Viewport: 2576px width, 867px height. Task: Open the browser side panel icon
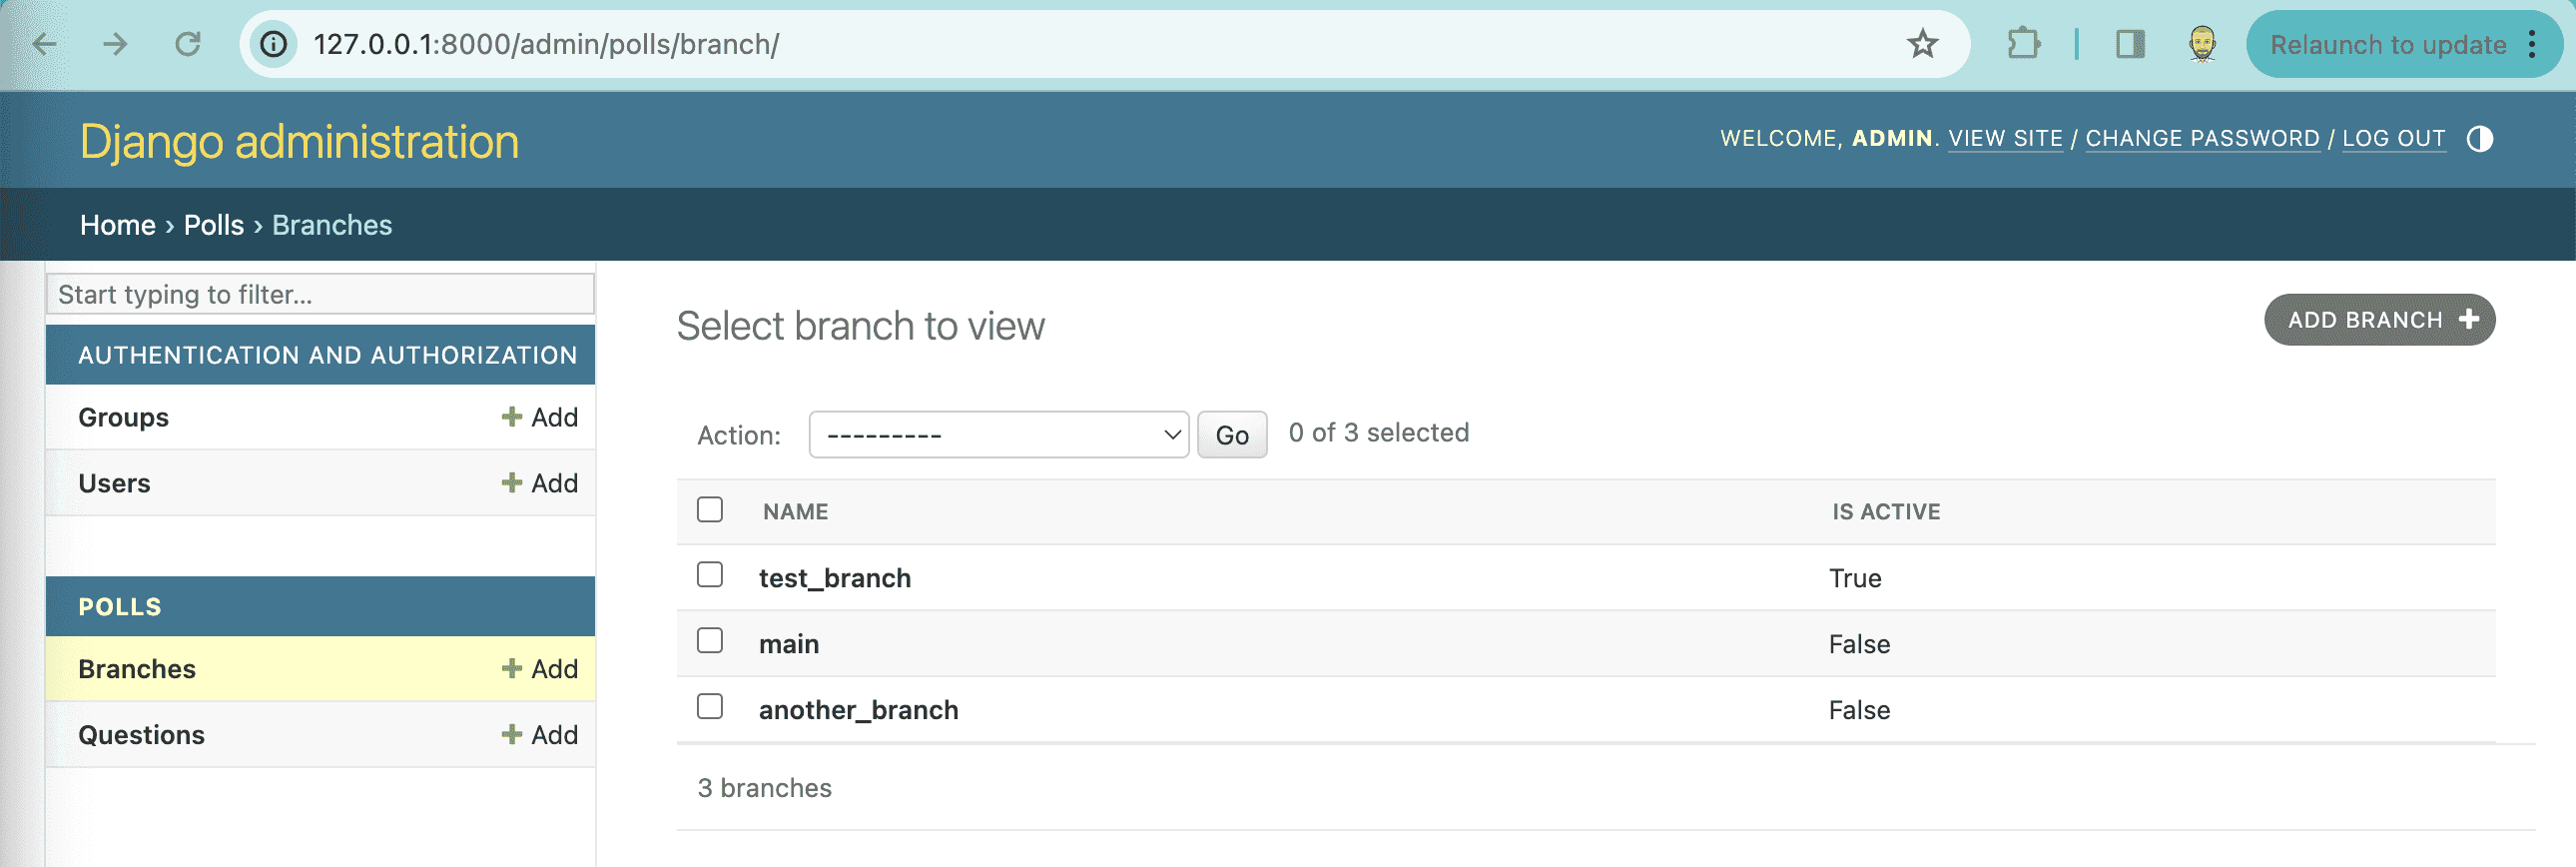click(2130, 44)
